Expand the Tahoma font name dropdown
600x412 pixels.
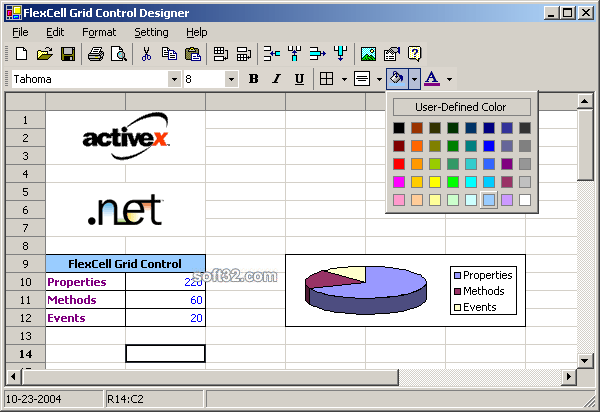174,79
